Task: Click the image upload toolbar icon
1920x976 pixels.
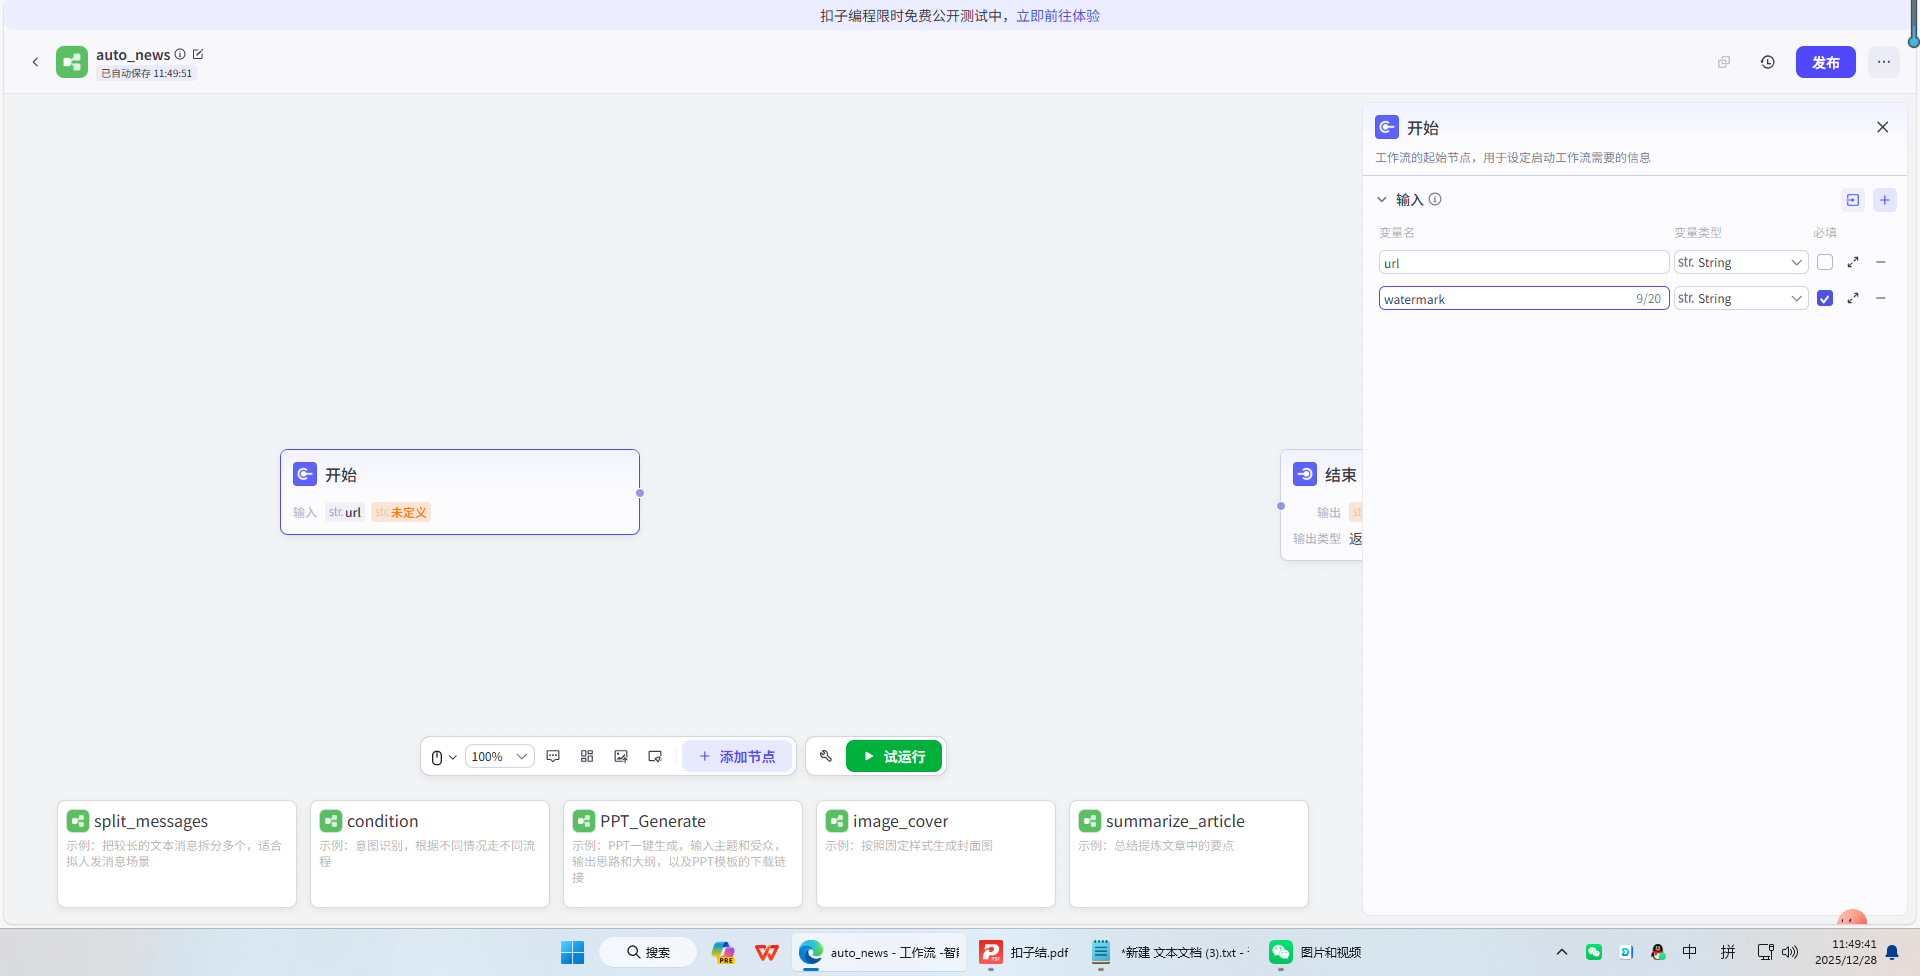Action: pyautogui.click(x=621, y=756)
